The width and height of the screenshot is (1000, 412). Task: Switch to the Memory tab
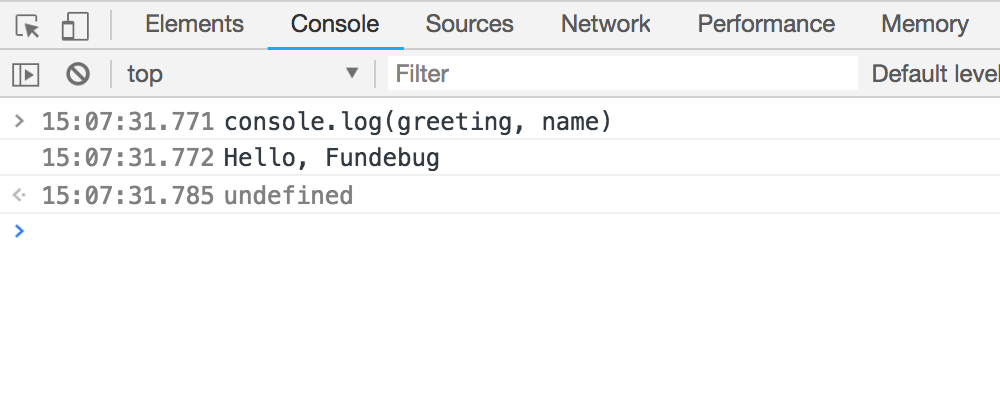pyautogui.click(x=924, y=24)
